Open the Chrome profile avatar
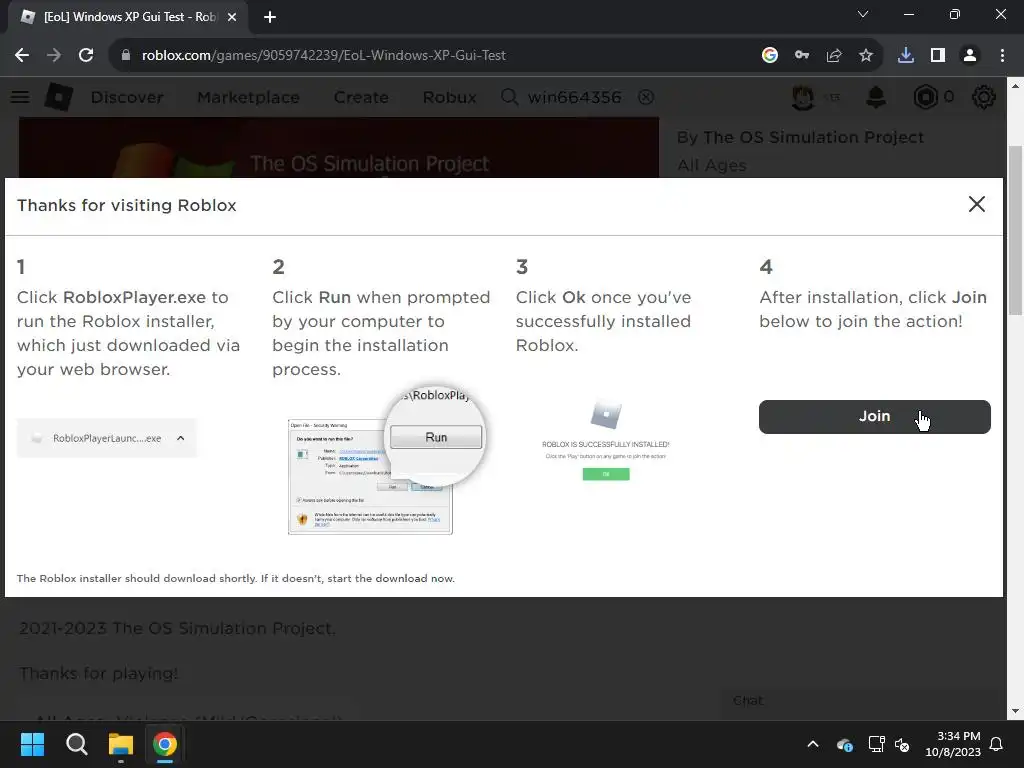 pyautogui.click(x=970, y=56)
